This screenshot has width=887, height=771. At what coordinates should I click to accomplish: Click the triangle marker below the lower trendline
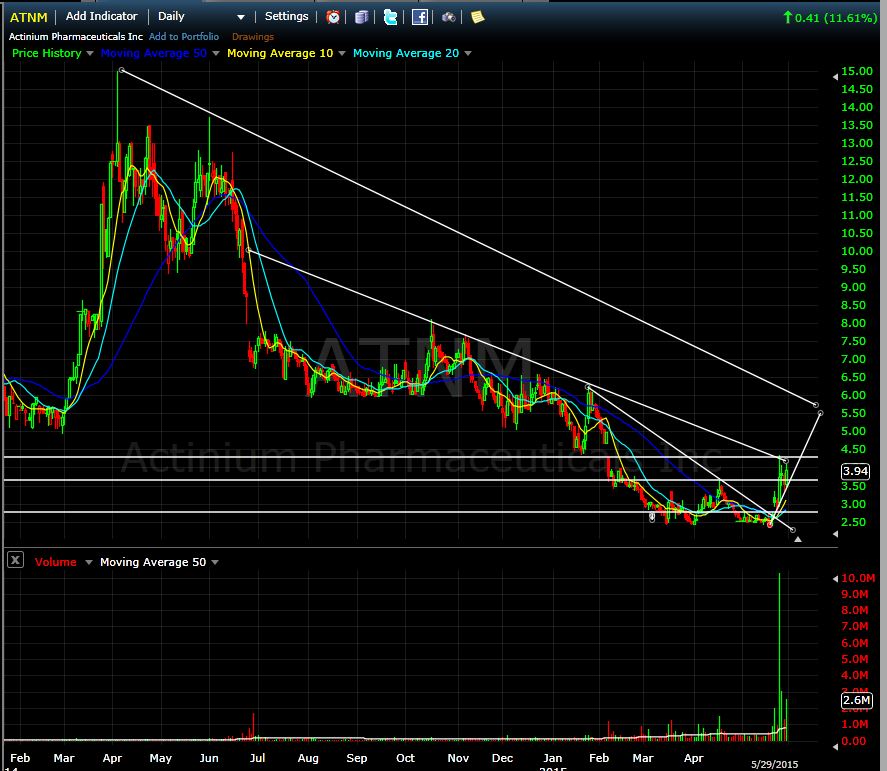(798, 539)
